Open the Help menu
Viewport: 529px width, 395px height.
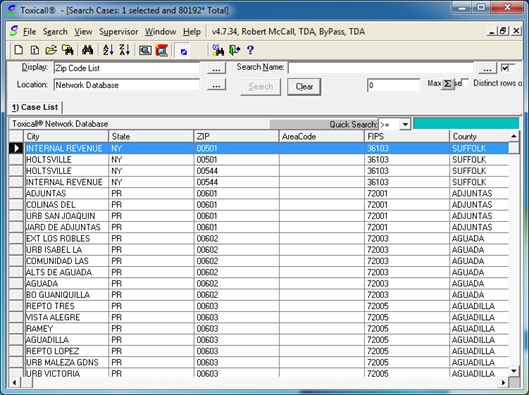(x=192, y=32)
